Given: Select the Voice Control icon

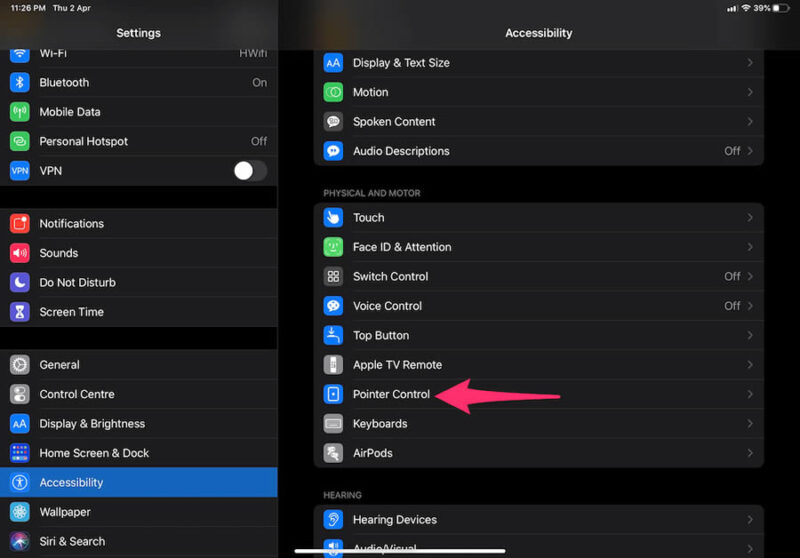Looking at the screenshot, I should click(x=334, y=306).
